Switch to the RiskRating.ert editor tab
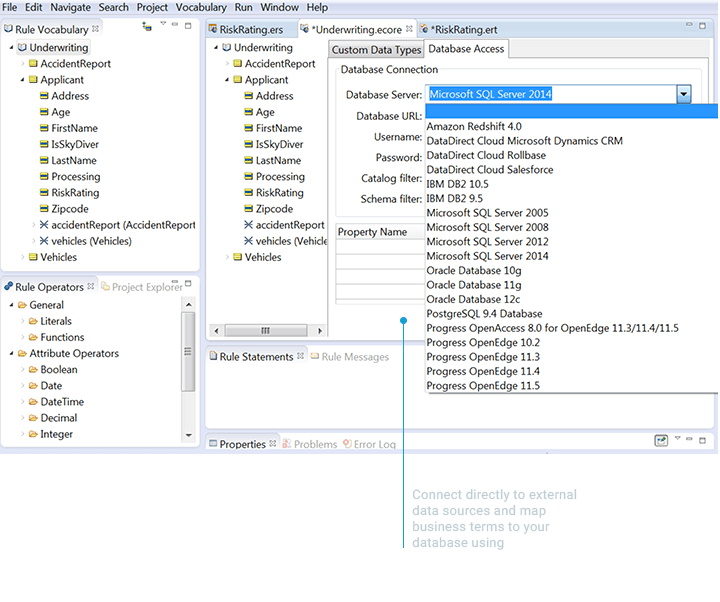The height and width of the screenshot is (602, 720). (x=459, y=29)
